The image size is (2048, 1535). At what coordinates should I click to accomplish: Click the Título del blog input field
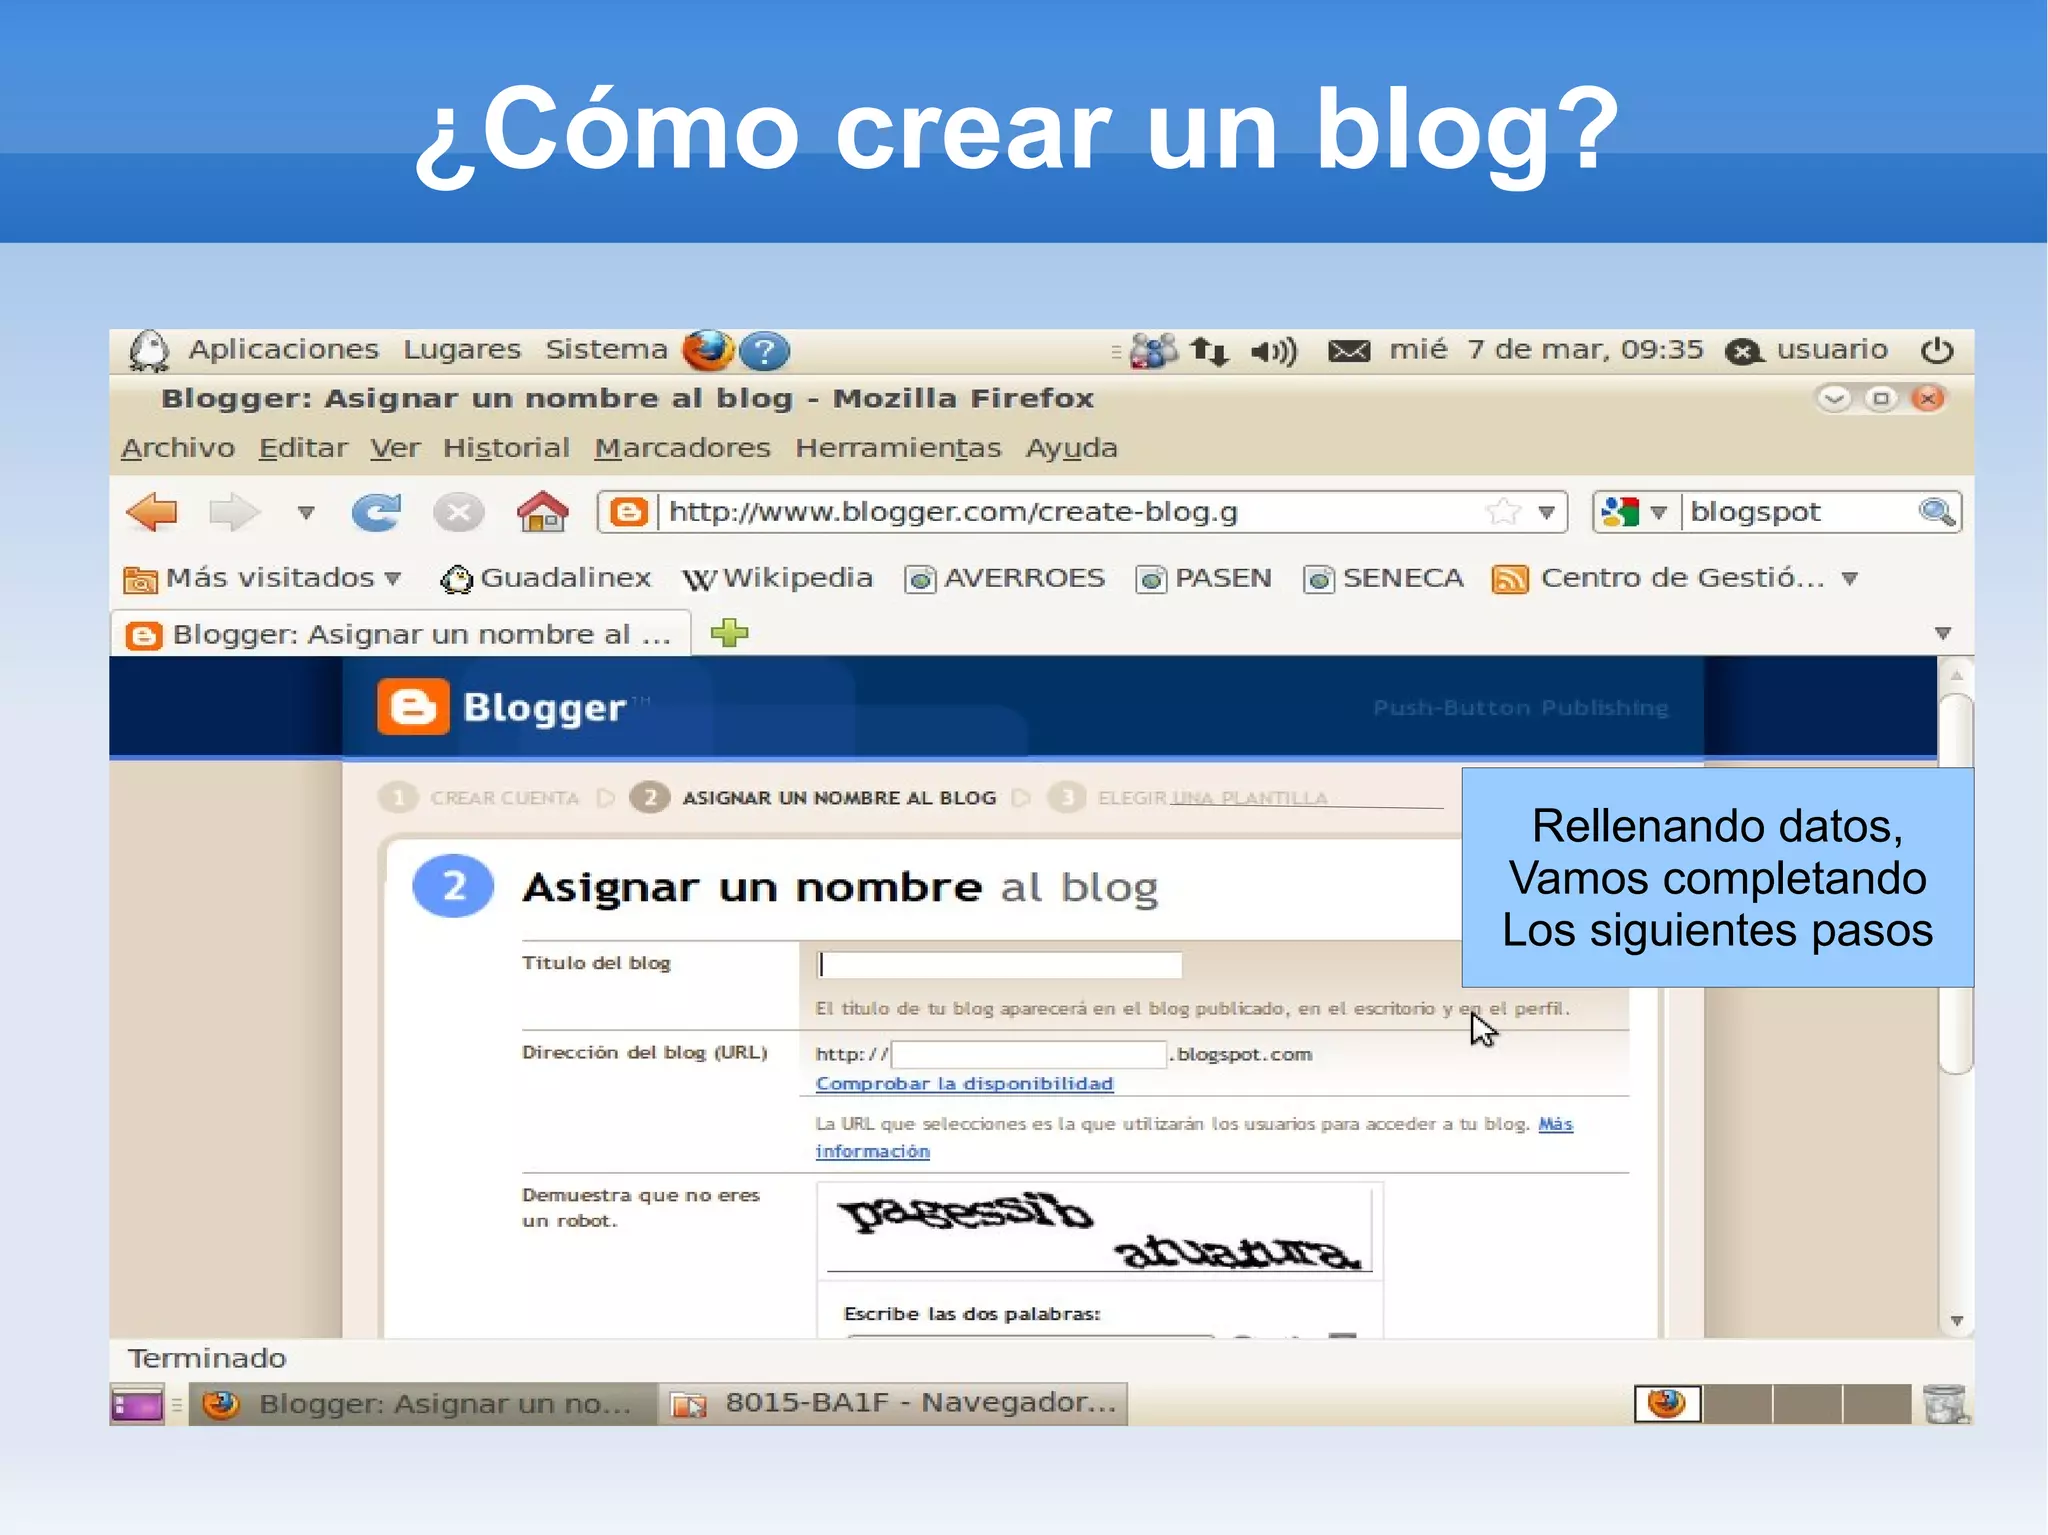coord(999,964)
